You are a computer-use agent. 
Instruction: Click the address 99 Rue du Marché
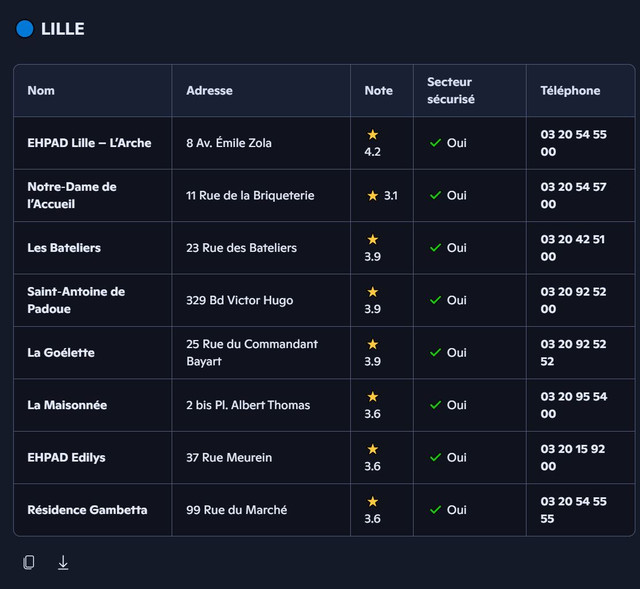pyautogui.click(x=237, y=510)
